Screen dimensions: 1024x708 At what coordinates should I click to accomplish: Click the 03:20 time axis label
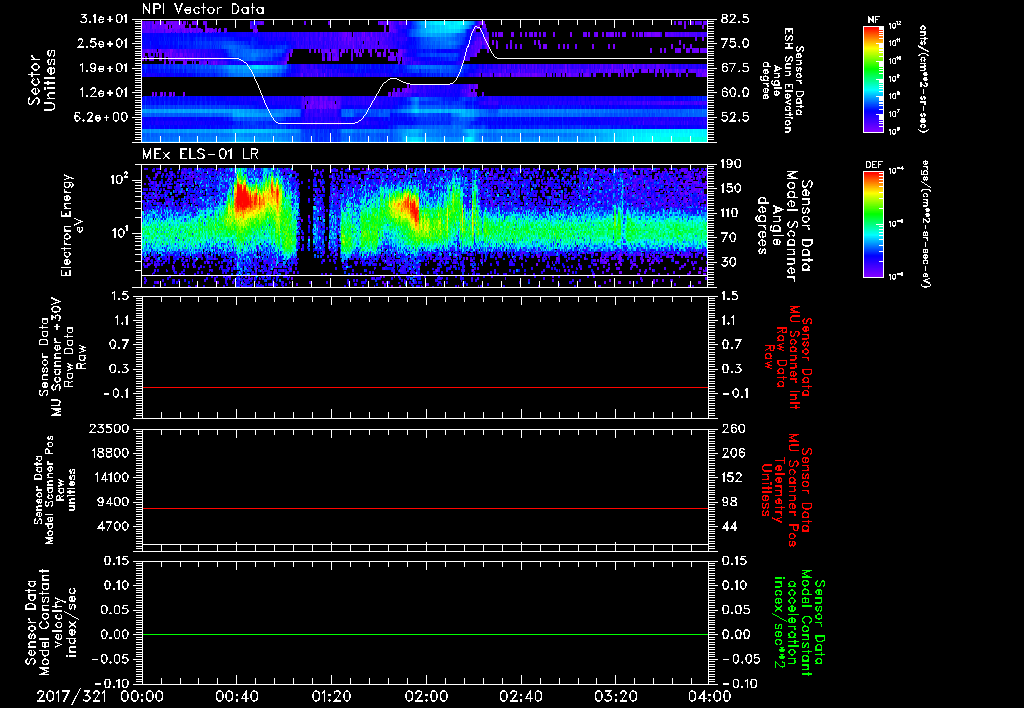615,696
